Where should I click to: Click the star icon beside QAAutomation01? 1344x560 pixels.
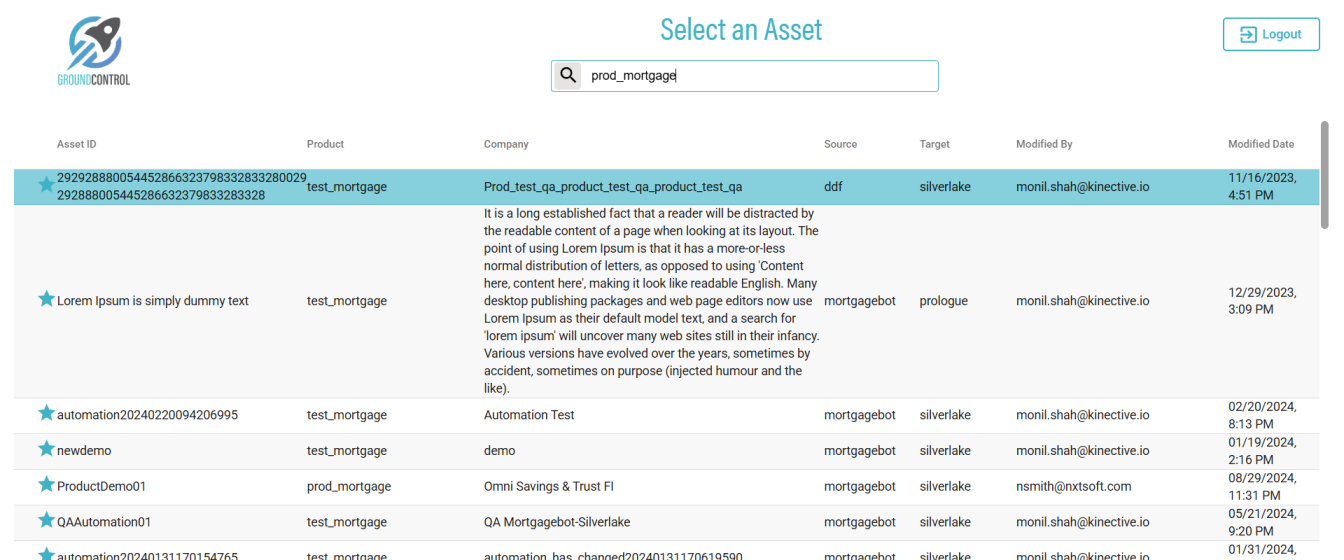46,520
